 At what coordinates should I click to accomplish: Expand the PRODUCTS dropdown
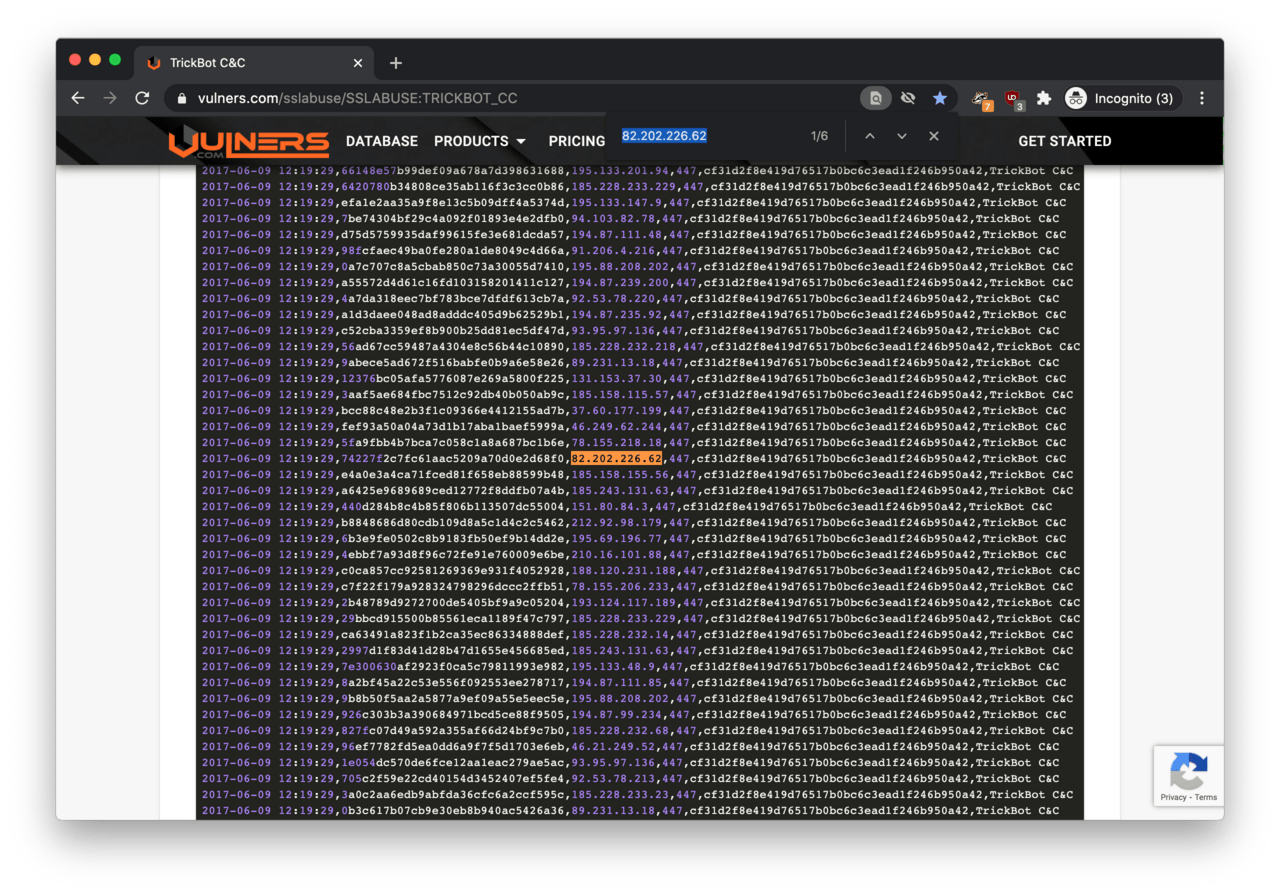(480, 141)
